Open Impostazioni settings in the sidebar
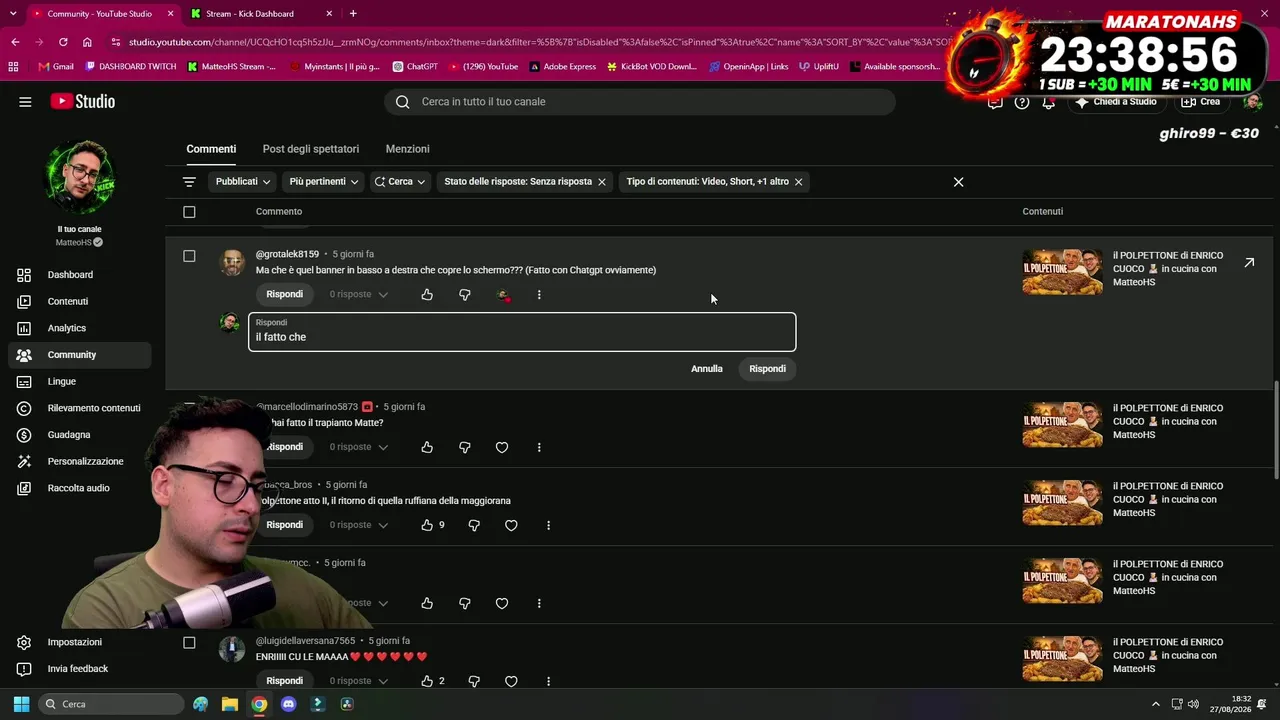The image size is (1280, 720). click(79, 642)
